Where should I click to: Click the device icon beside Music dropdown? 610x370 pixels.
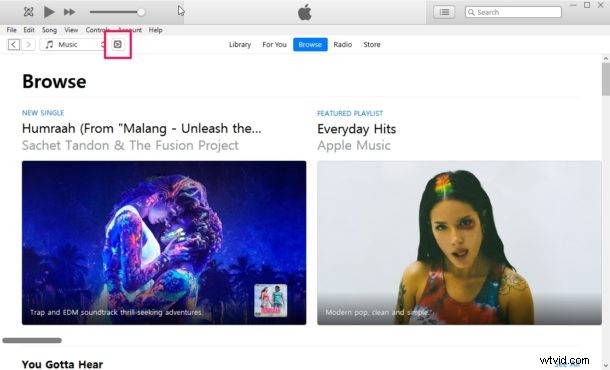click(117, 44)
